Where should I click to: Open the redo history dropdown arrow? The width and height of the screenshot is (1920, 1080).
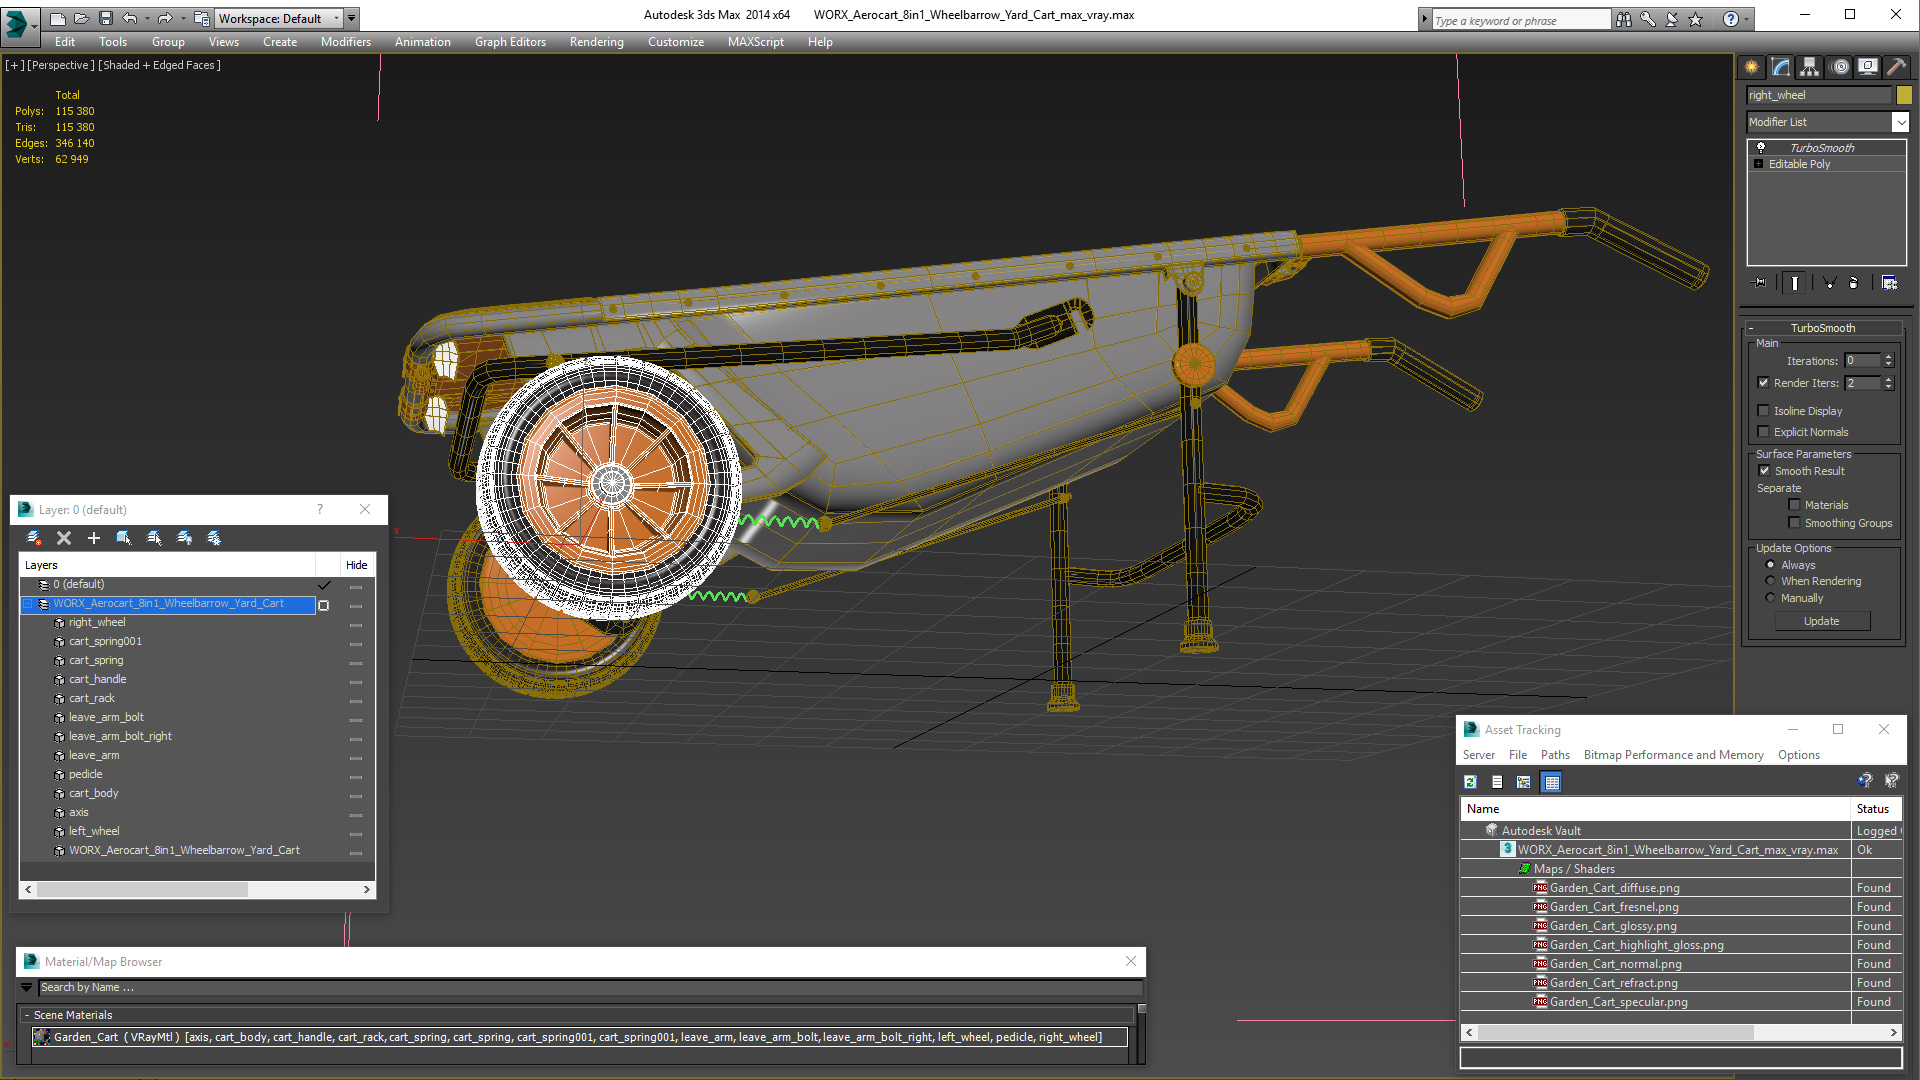coord(182,18)
